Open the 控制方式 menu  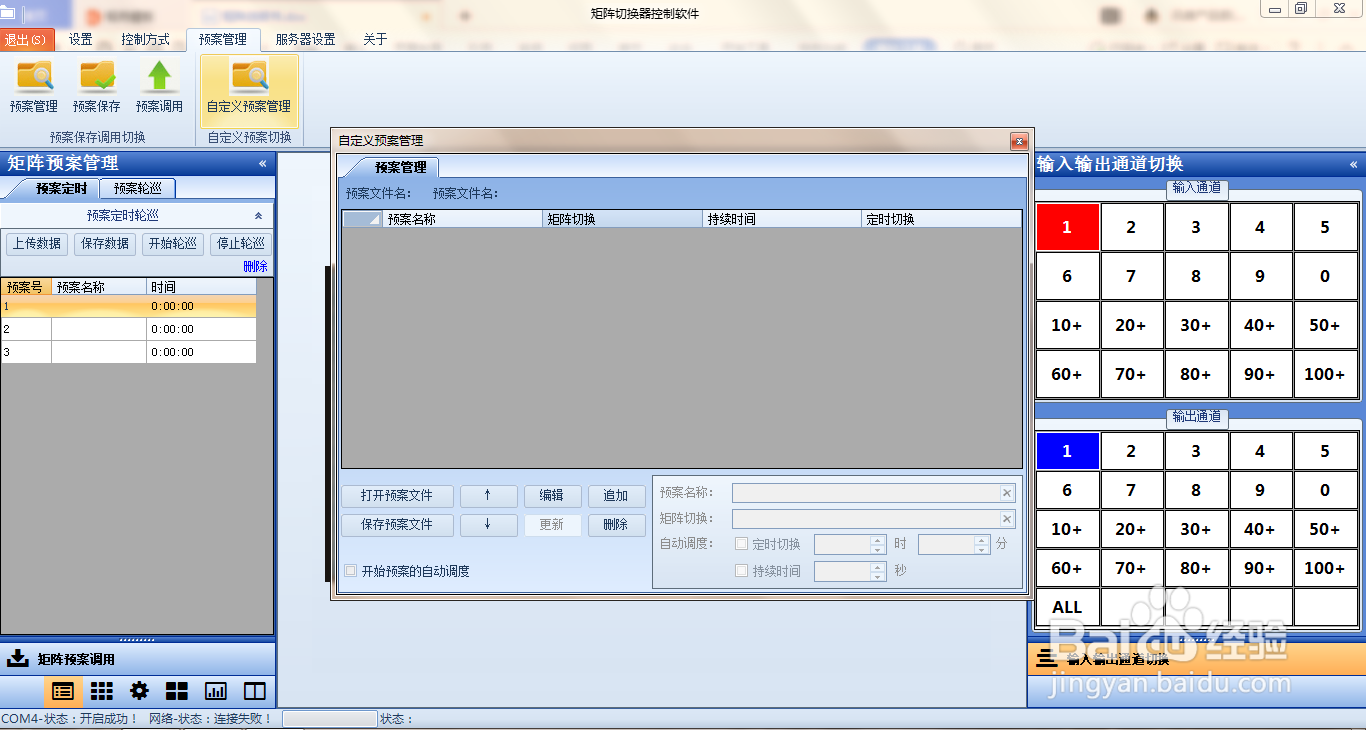146,40
